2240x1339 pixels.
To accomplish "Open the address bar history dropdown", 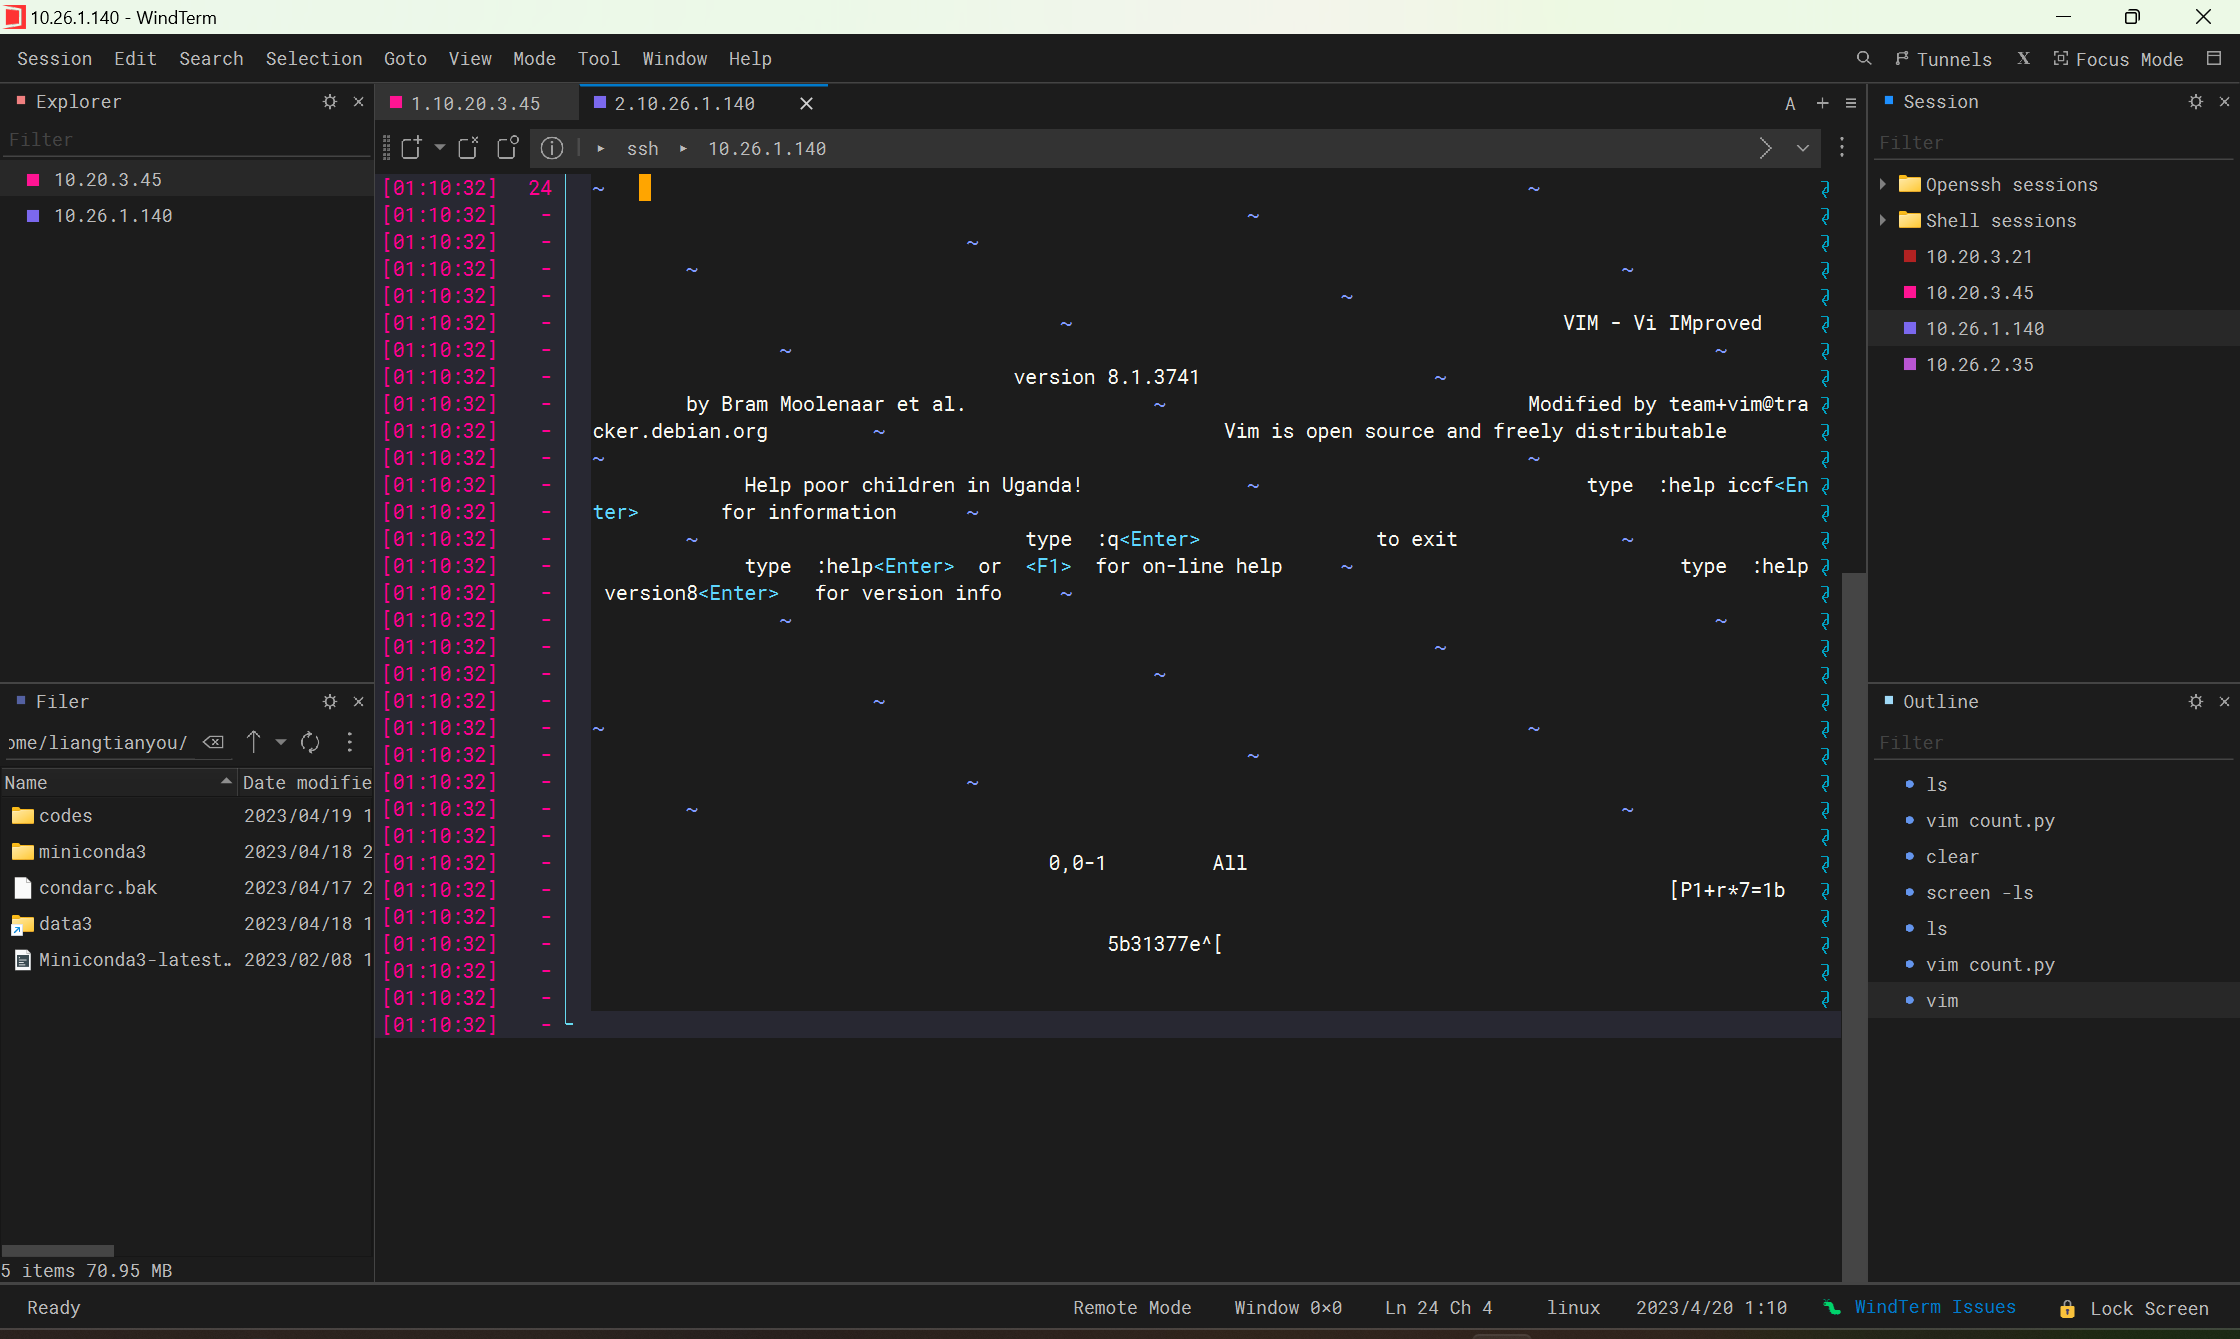I will click(x=1802, y=148).
